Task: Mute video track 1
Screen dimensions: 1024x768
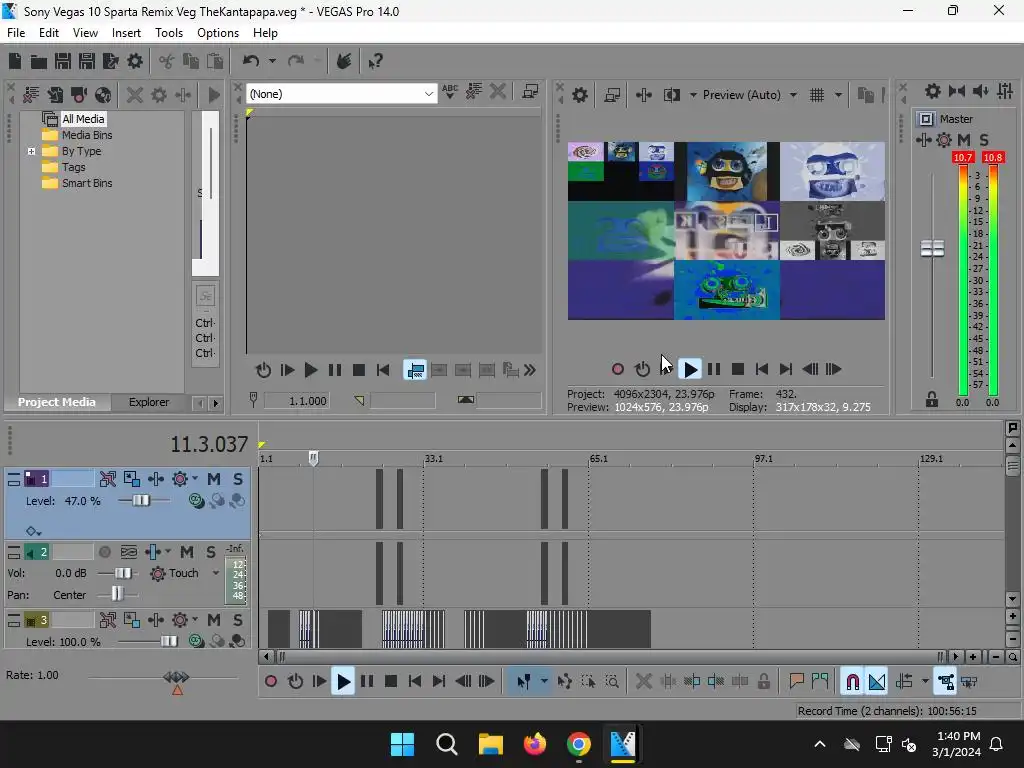Action: click(x=214, y=479)
